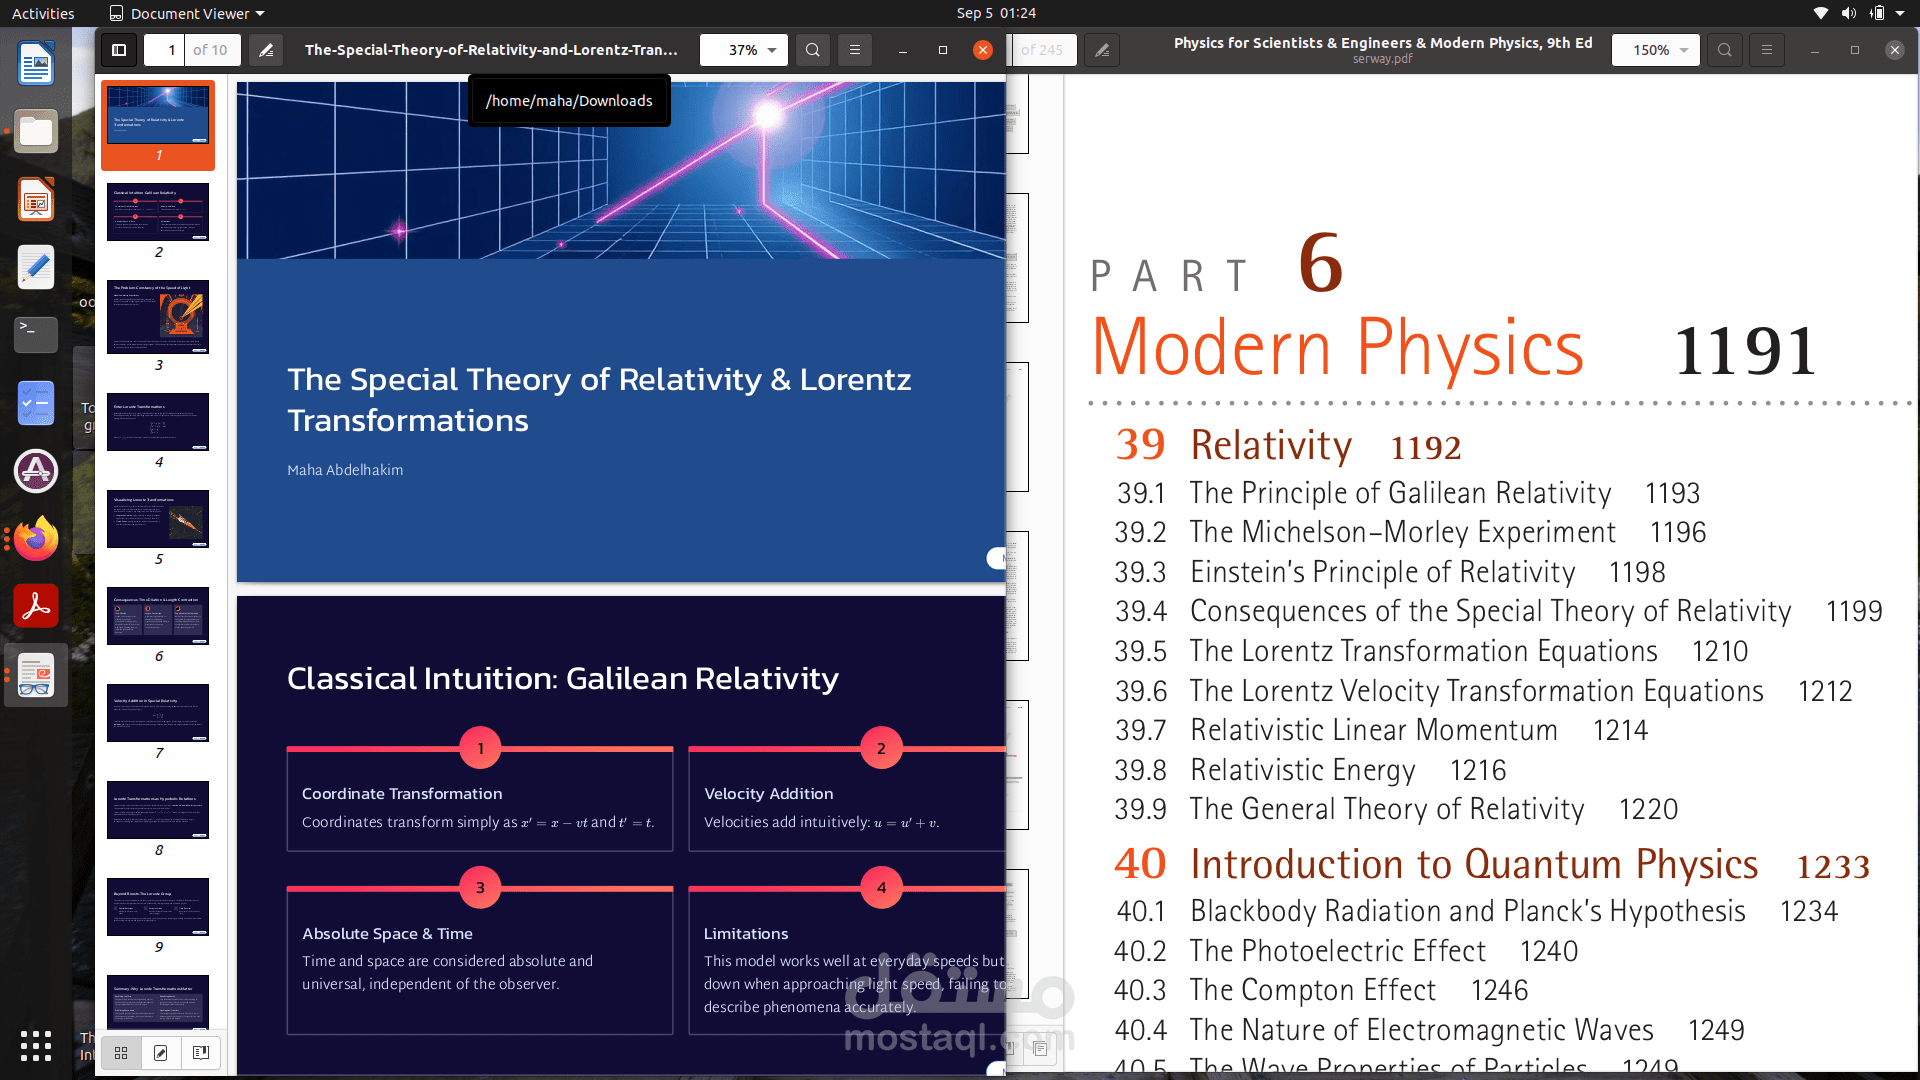Expand the 37% zoom dropdown
This screenshot has width=1920, height=1080.
pos(771,50)
